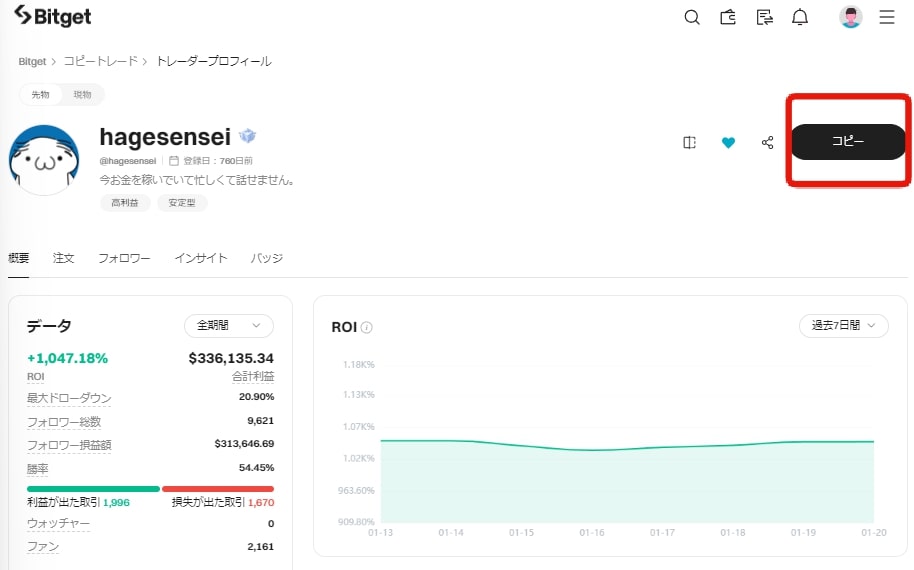The height and width of the screenshot is (570, 914).
Task: Switch to the インサイト tab
Action: click(x=201, y=258)
